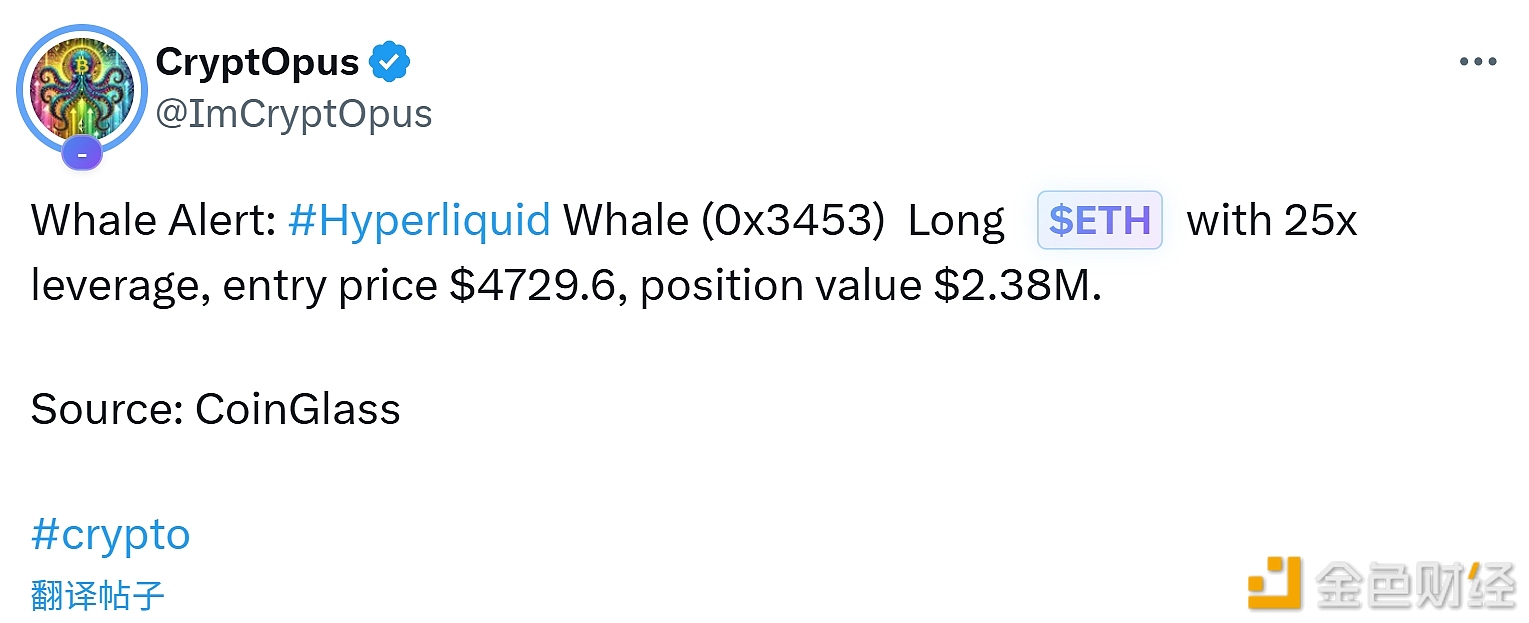This screenshot has height=623, width=1529.
Task: Click the golden 金色财经 logo icon
Action: pyautogui.click(x=1273, y=582)
